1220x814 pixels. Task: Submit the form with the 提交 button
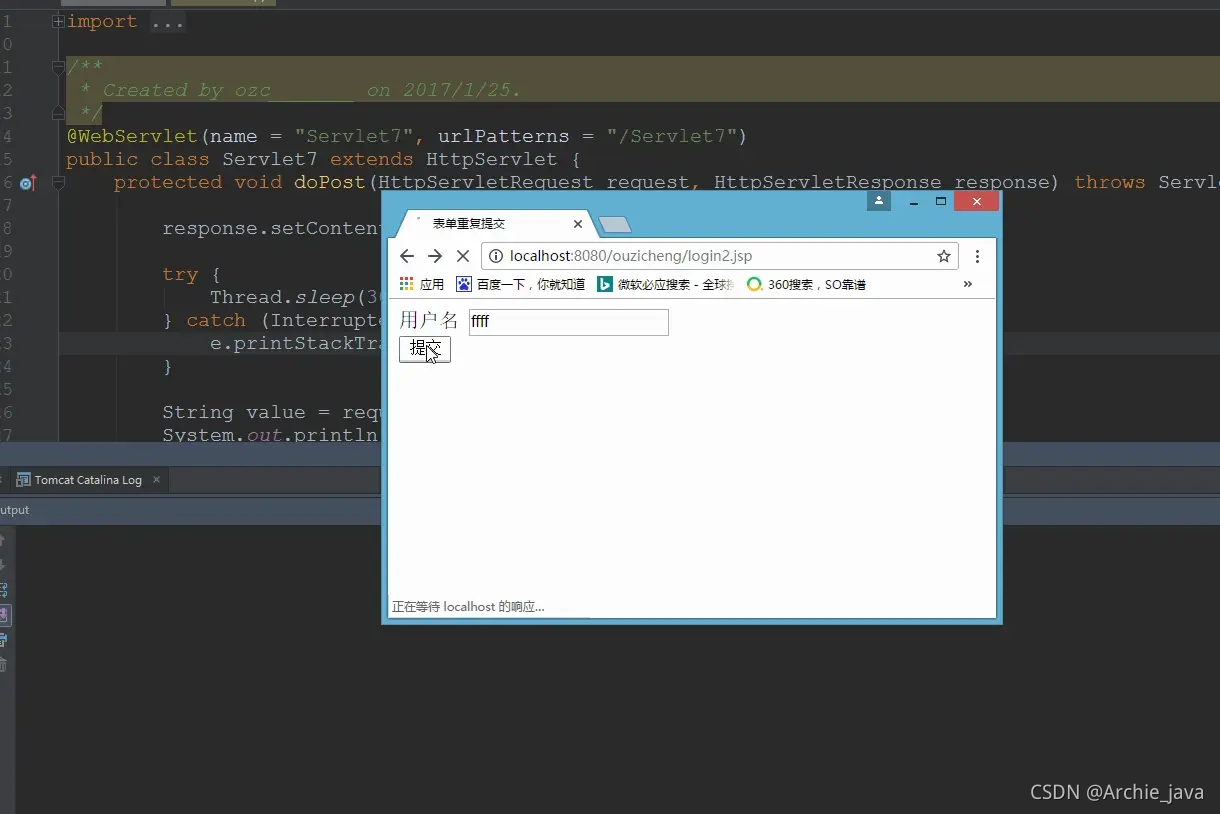tap(425, 349)
